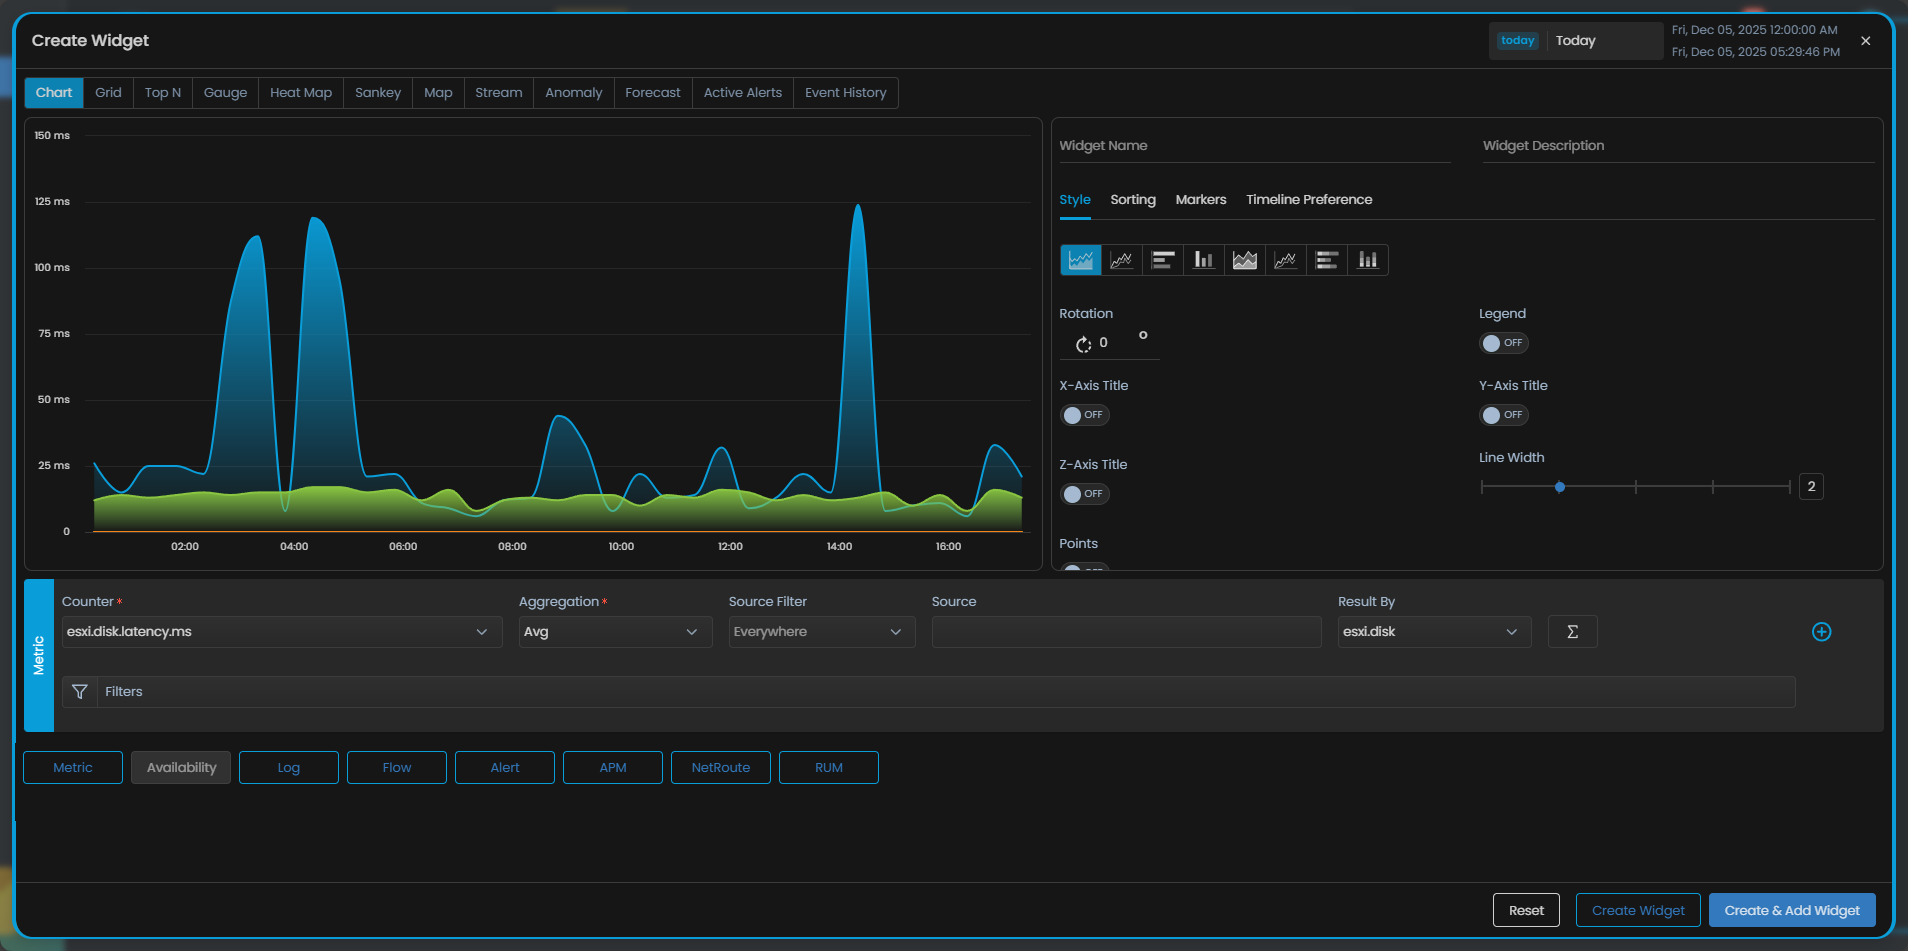Expand the Aggregation dropdown showing Avg
Image resolution: width=1908 pixels, height=951 pixels.
[x=614, y=632]
